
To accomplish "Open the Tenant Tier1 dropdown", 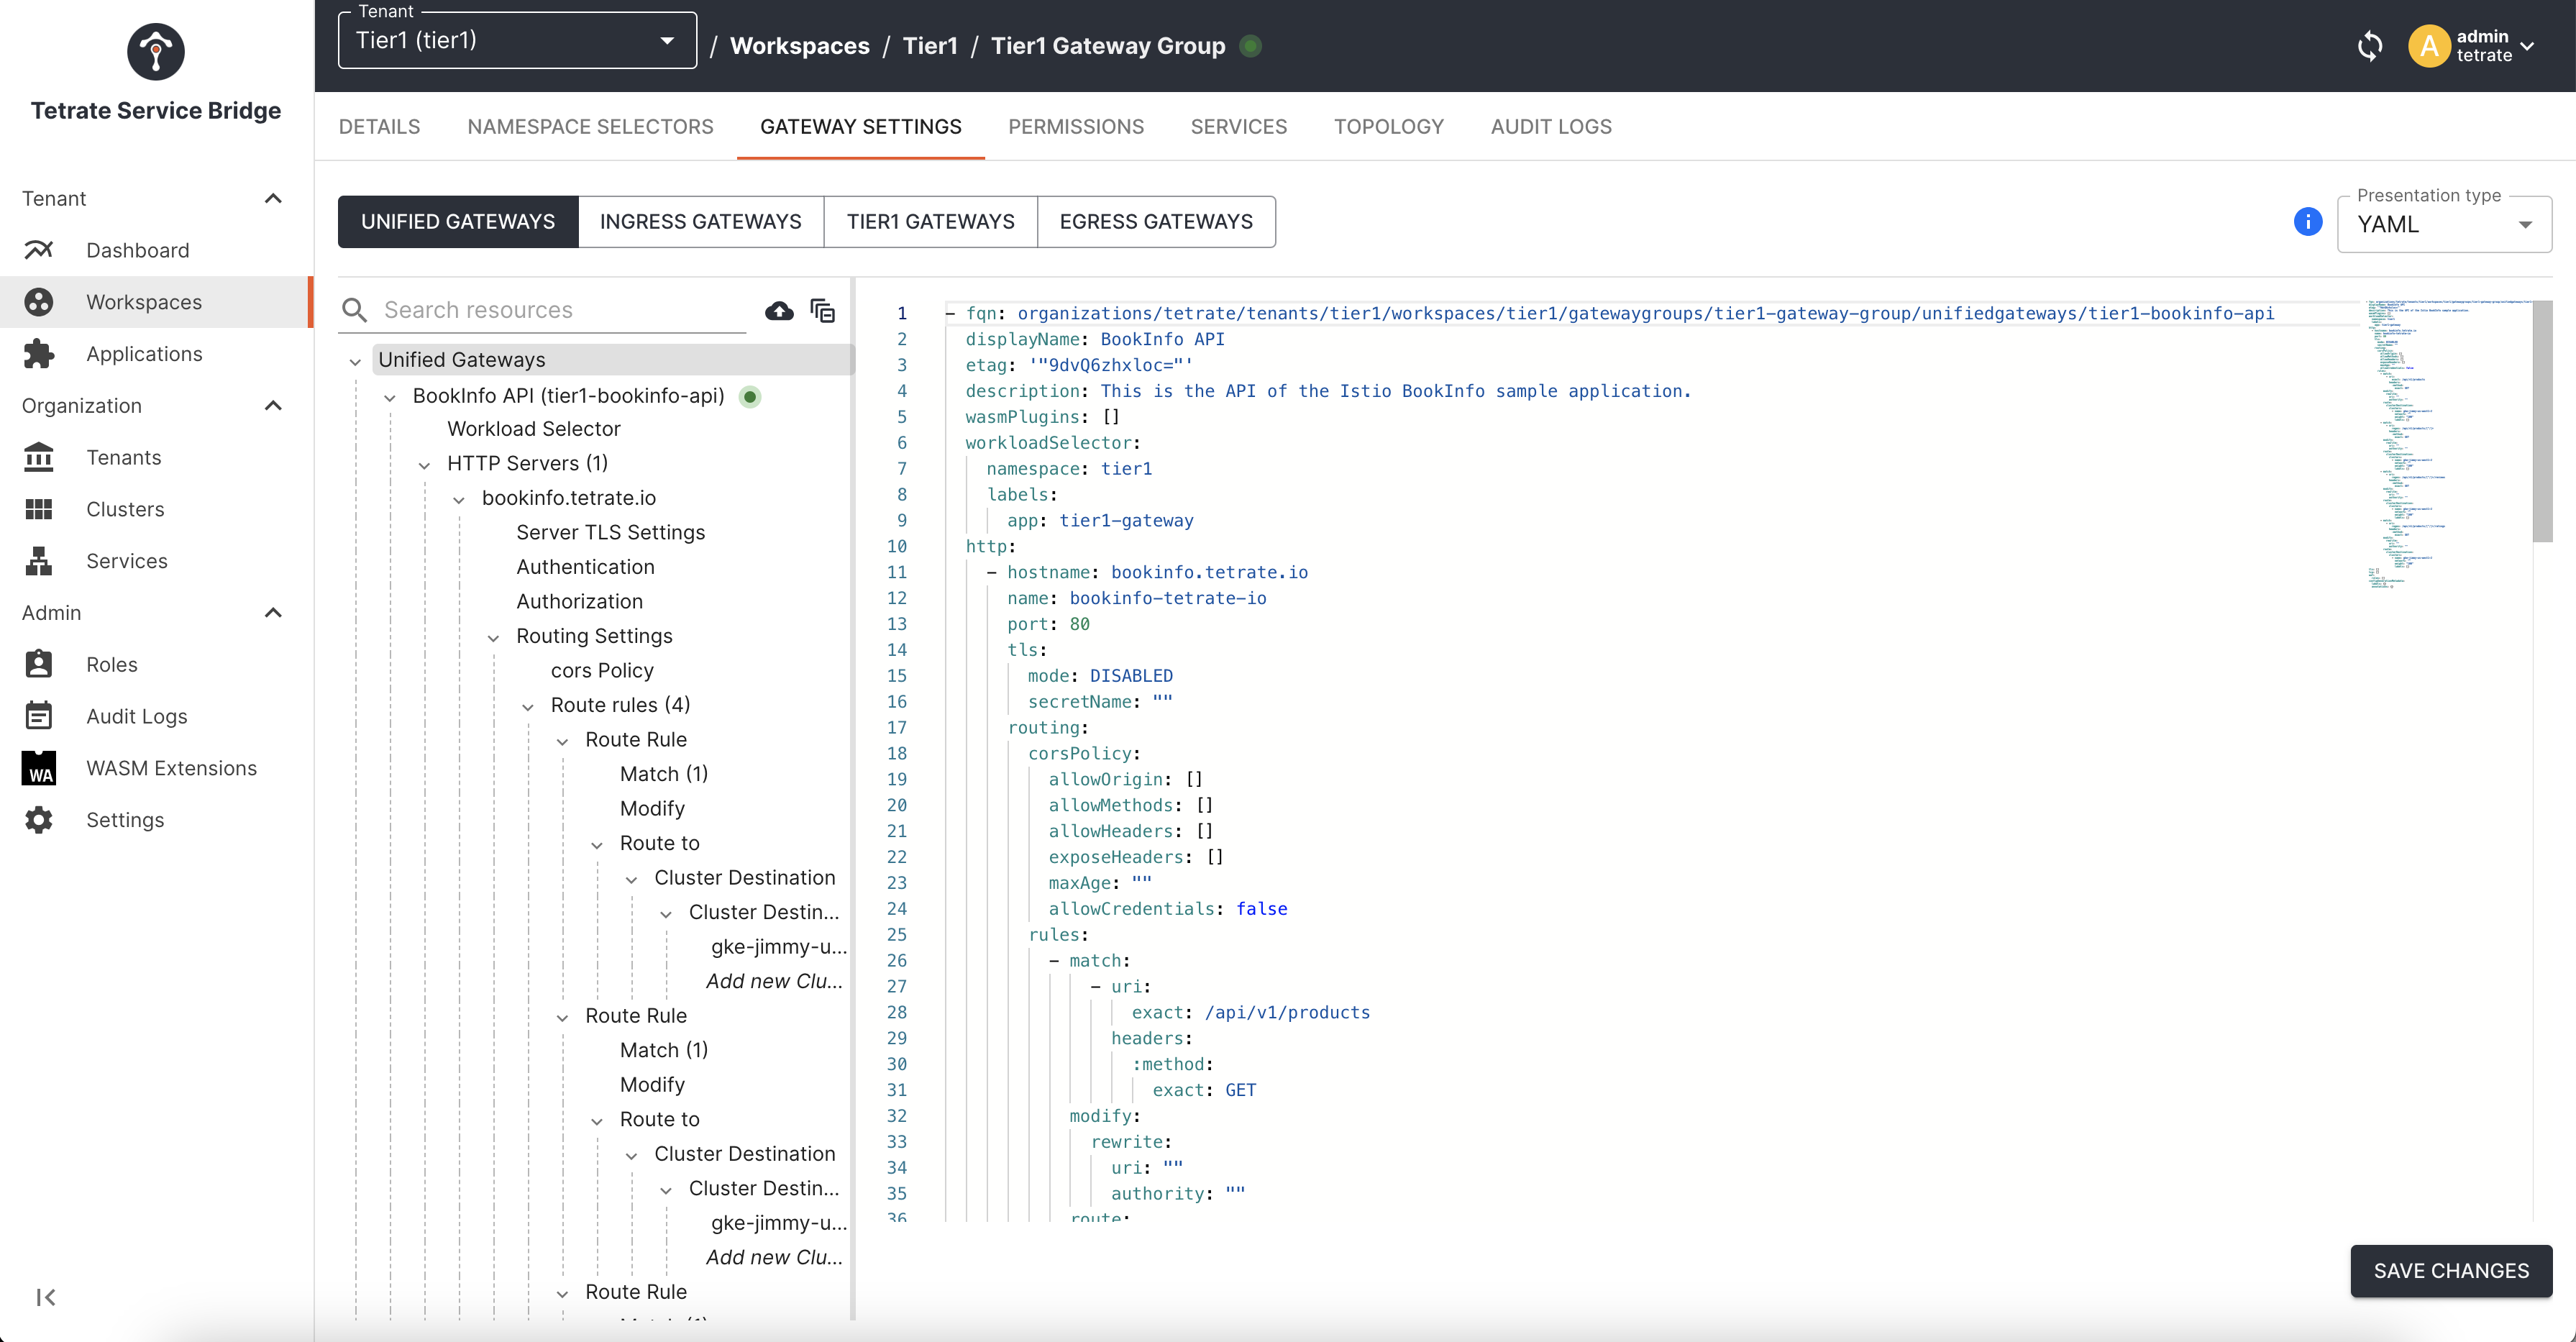I will (x=517, y=40).
